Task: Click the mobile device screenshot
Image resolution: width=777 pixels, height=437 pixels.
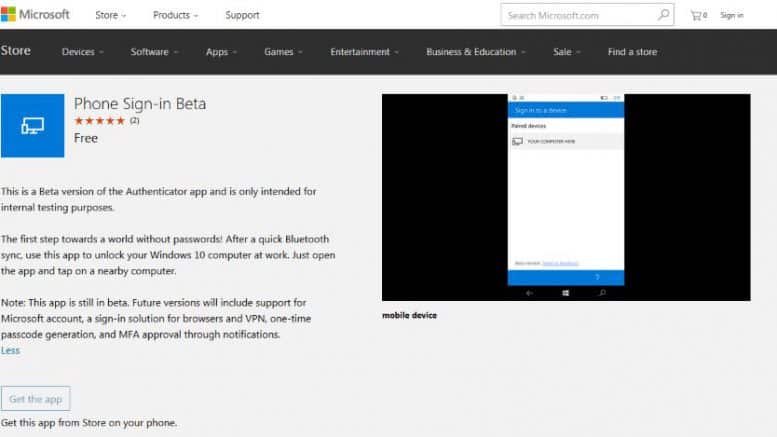Action: pyautogui.click(x=566, y=197)
